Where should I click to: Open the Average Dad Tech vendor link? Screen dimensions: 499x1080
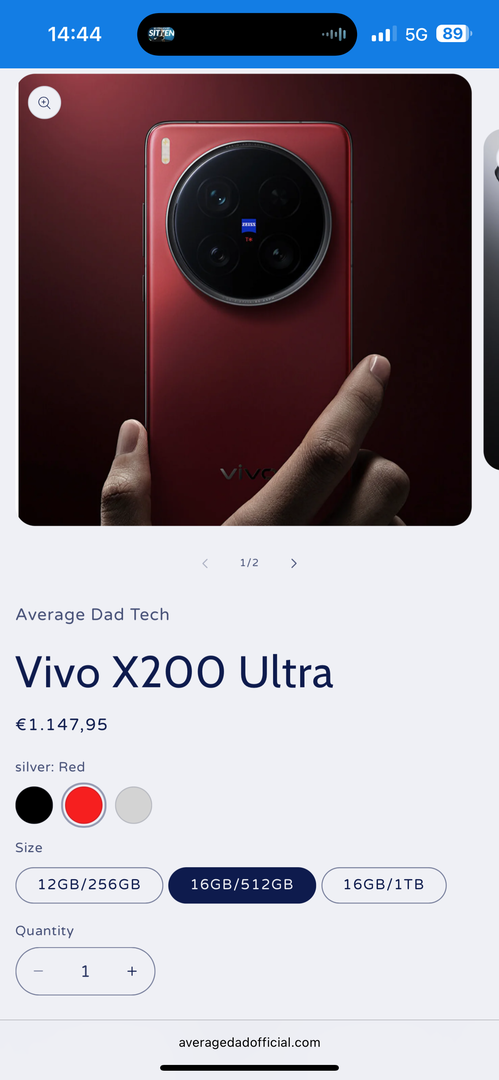tap(92, 614)
